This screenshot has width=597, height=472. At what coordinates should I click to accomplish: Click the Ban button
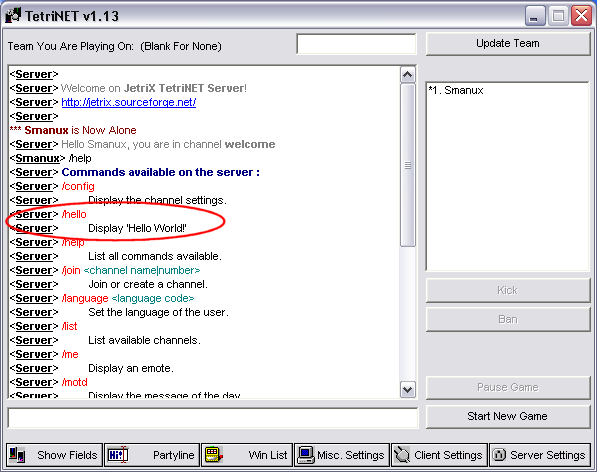(x=508, y=319)
